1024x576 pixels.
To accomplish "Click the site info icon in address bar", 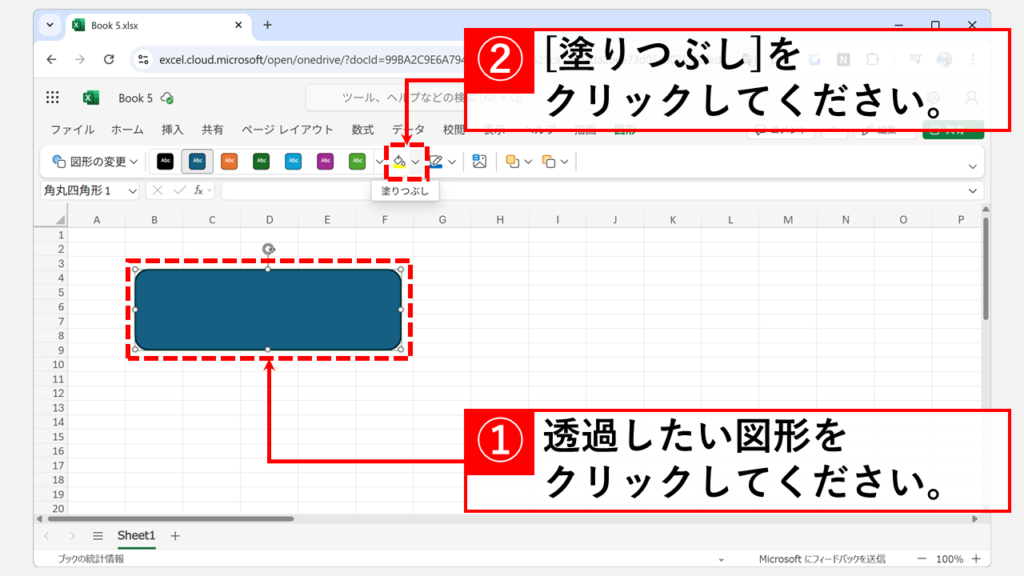I will click(x=142, y=59).
